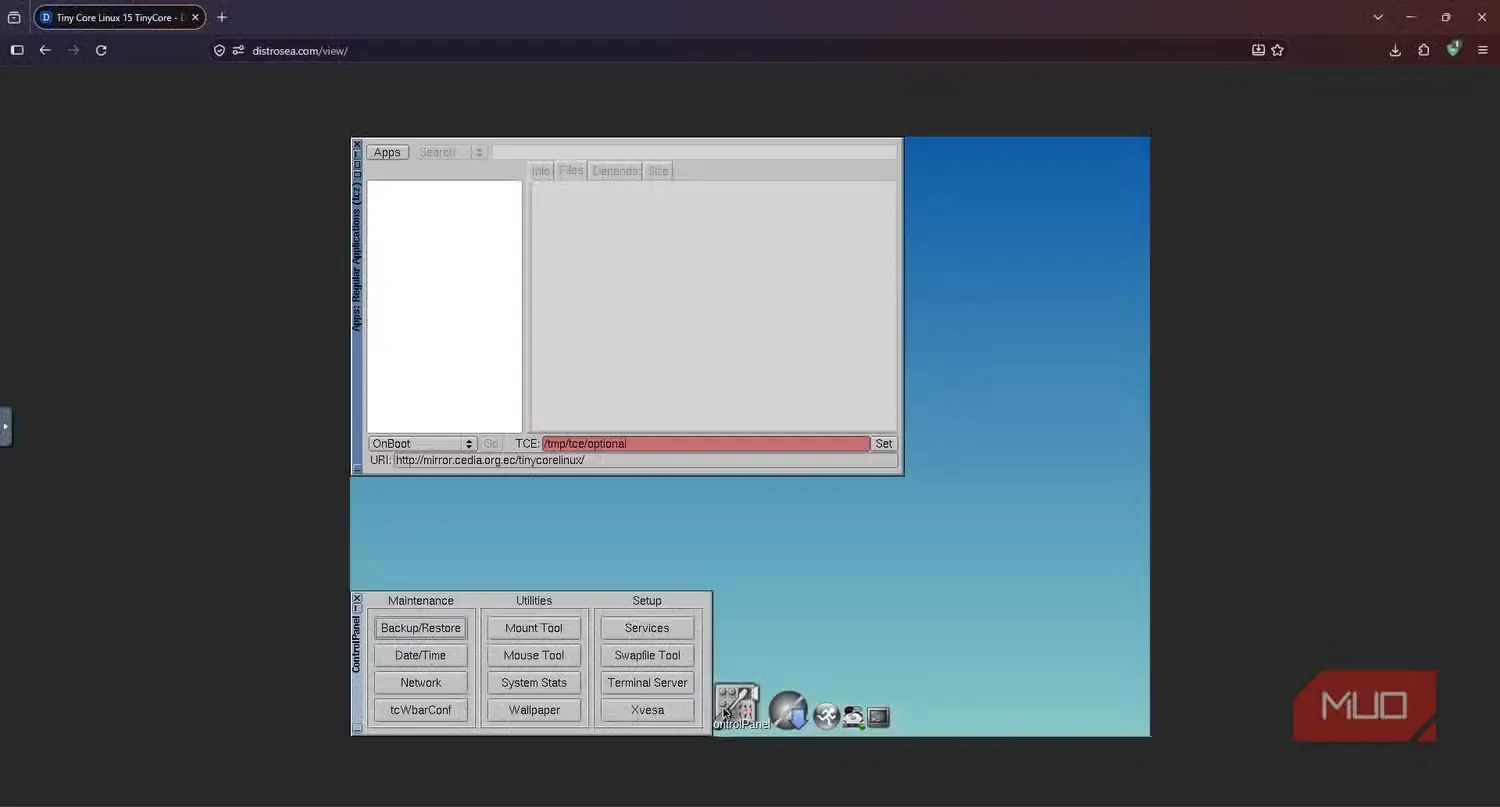The width and height of the screenshot is (1500, 807).
Task: Click the shield site-protection icon
Action: pos(220,50)
